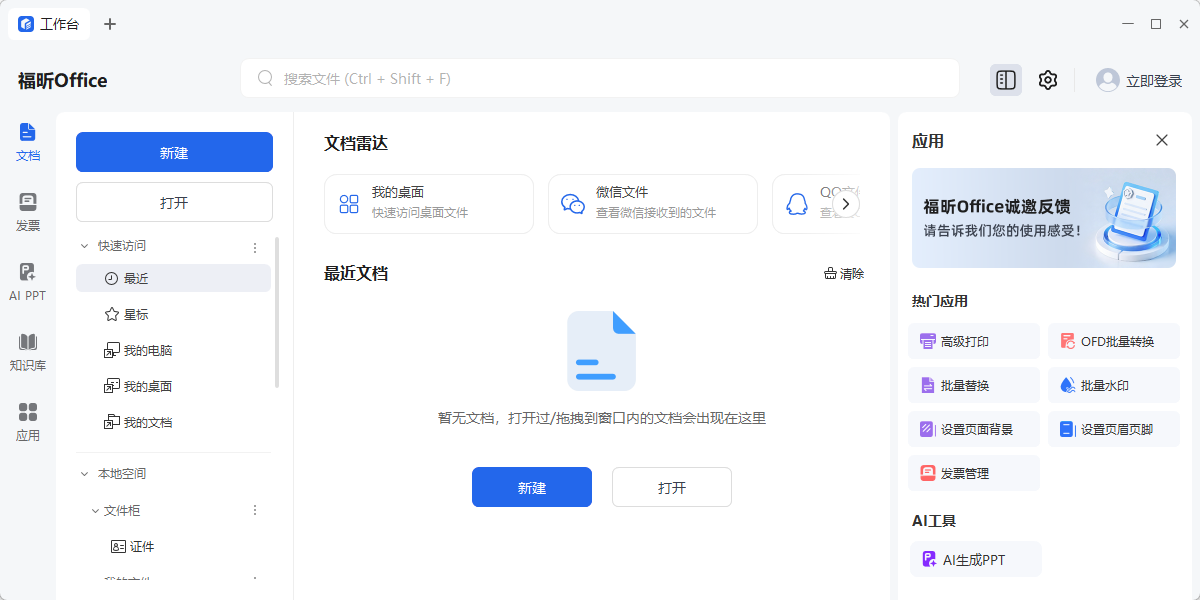Launch 设置页眉页脚 app
Screen dimensions: 1200x600
click(x=1114, y=429)
